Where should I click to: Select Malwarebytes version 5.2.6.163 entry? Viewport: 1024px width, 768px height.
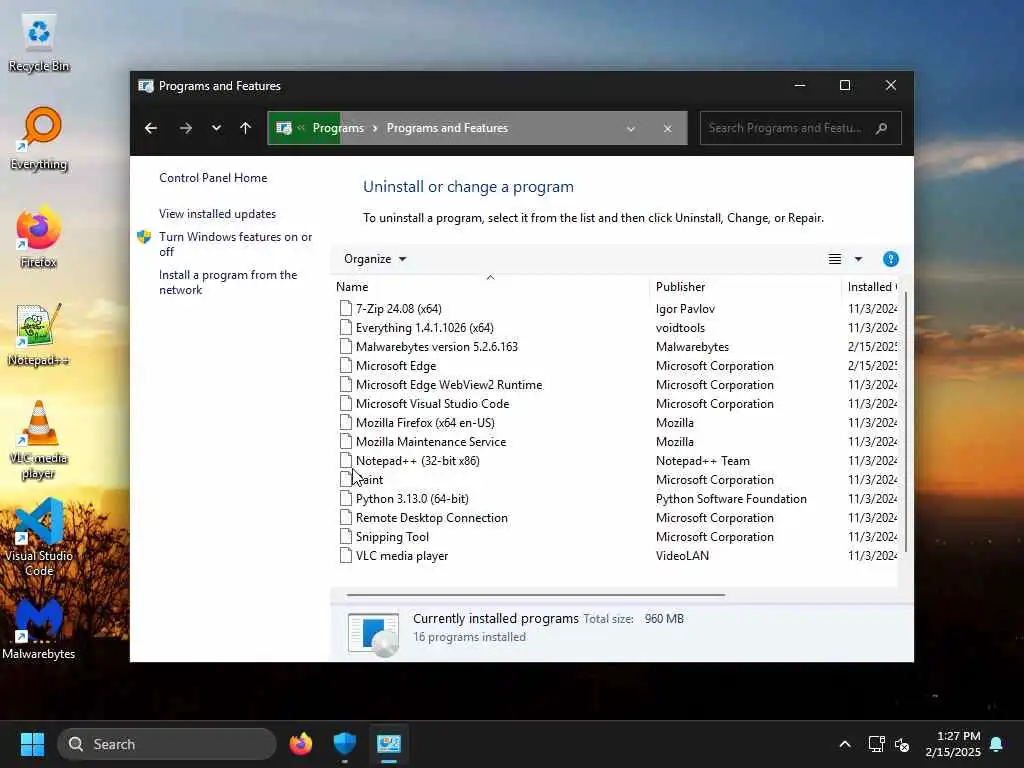pyautogui.click(x=617, y=347)
